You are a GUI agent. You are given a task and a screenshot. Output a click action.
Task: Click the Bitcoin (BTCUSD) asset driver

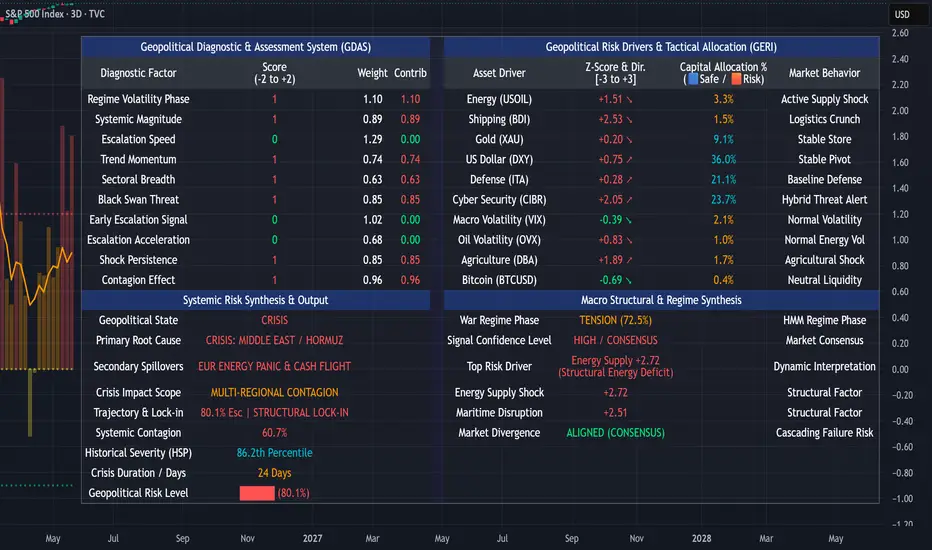pos(499,280)
